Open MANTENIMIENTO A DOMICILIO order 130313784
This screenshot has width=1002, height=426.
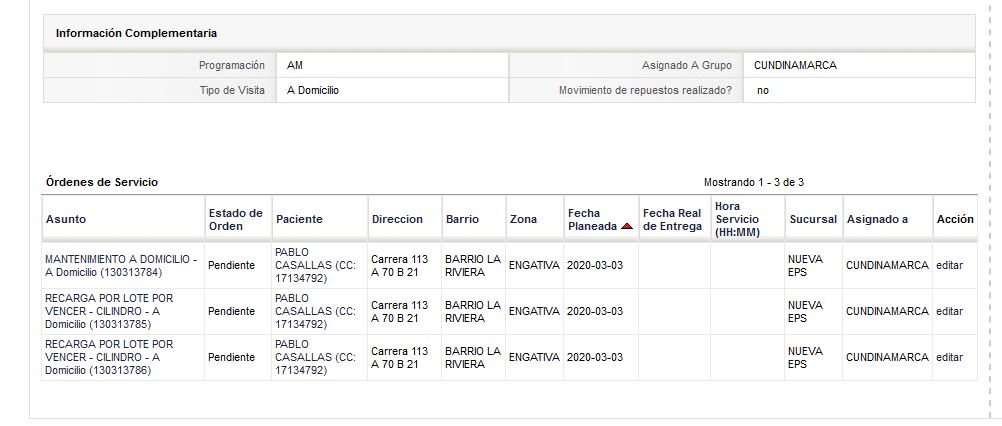121,266
